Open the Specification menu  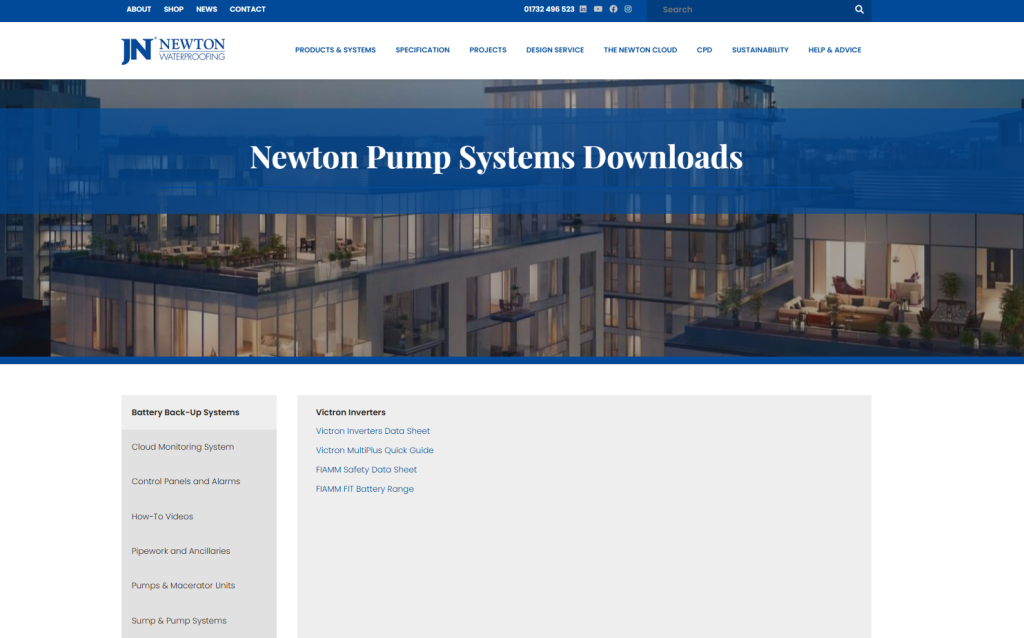pyautogui.click(x=423, y=50)
